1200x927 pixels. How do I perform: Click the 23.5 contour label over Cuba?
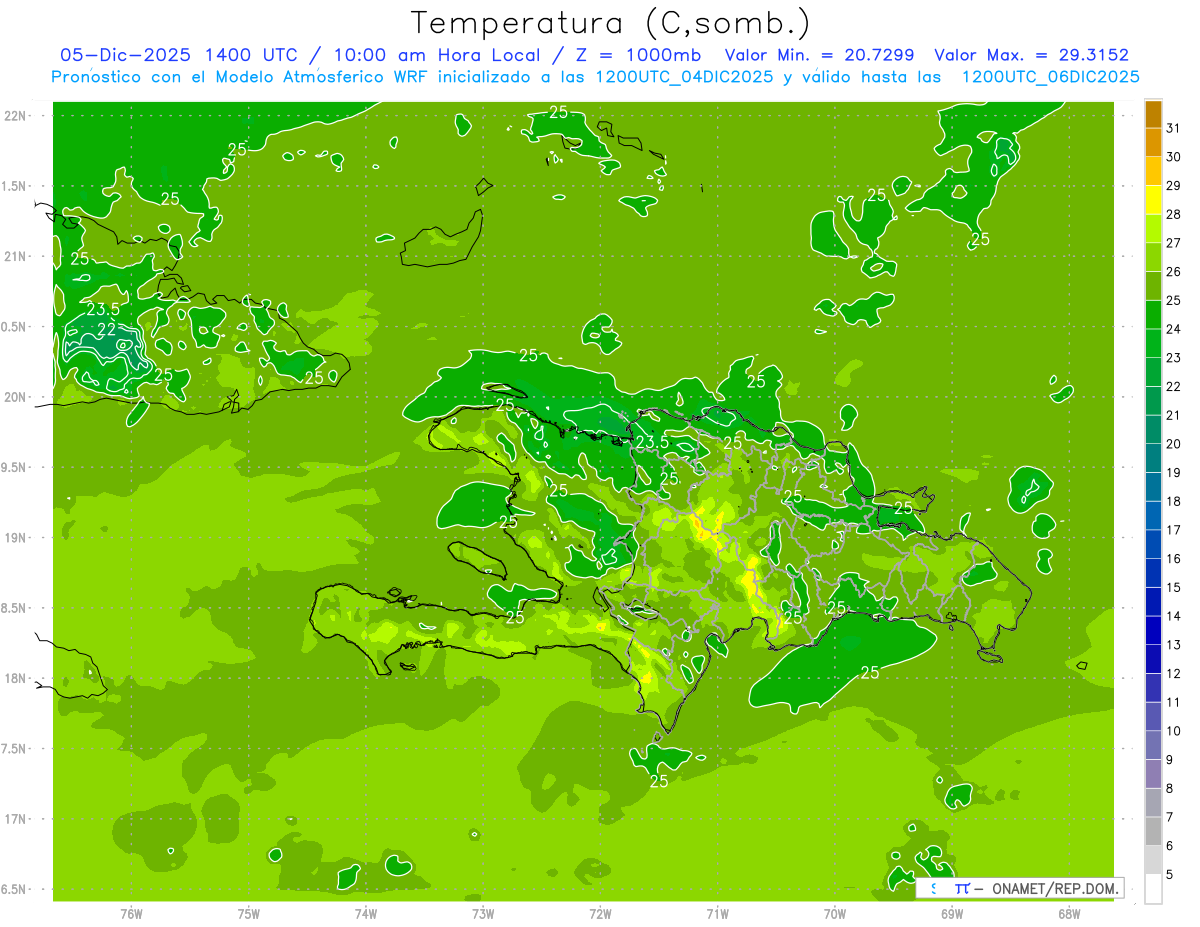click(x=103, y=309)
